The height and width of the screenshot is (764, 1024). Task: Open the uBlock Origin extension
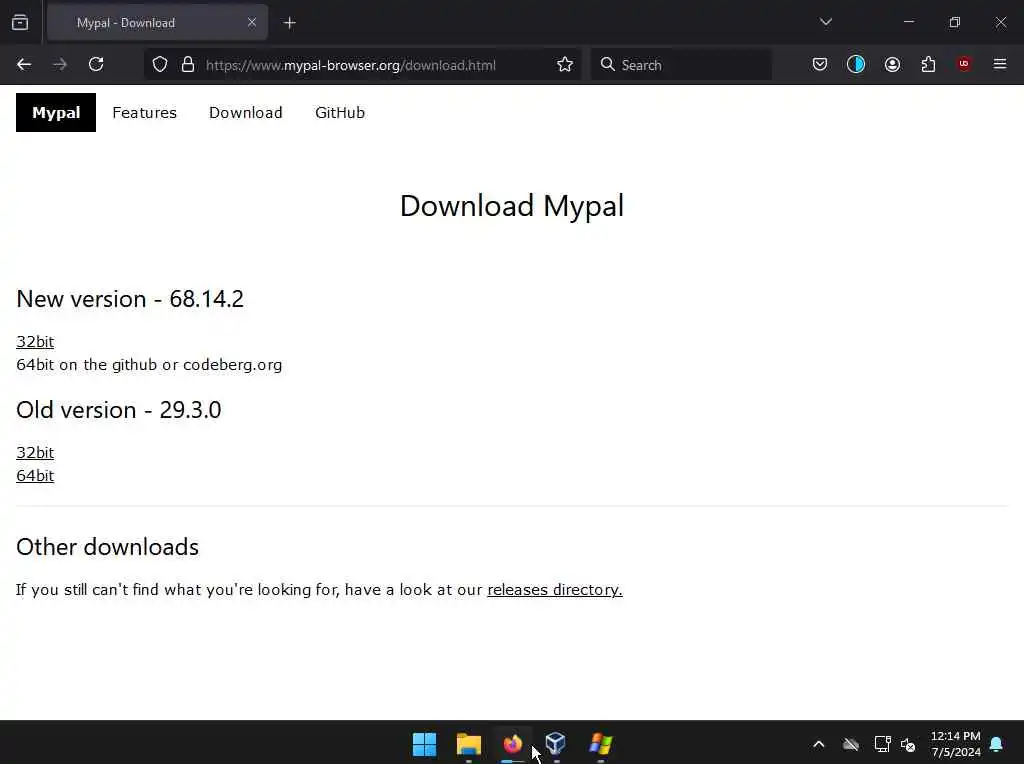[964, 64]
